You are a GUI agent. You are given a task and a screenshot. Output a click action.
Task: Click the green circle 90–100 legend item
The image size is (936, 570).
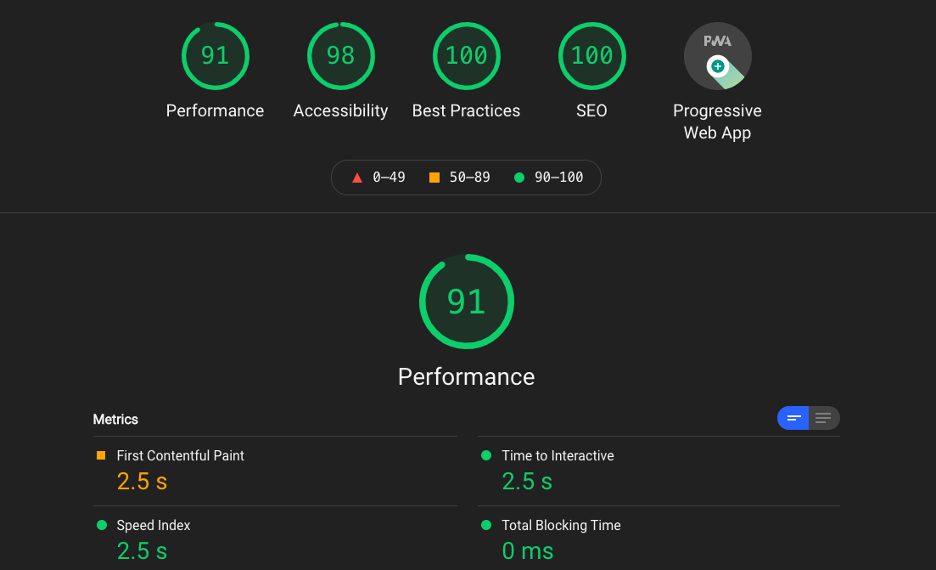[x=549, y=177]
